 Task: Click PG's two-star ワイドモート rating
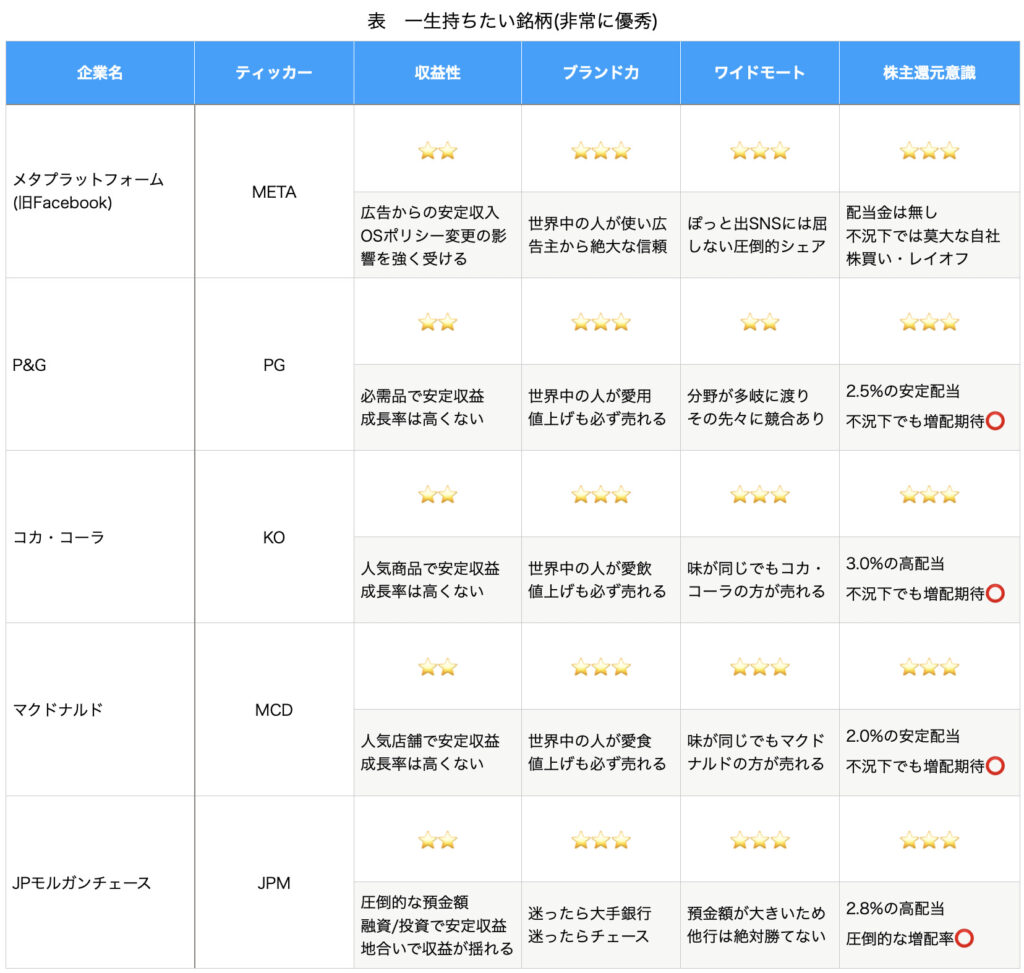pos(760,322)
